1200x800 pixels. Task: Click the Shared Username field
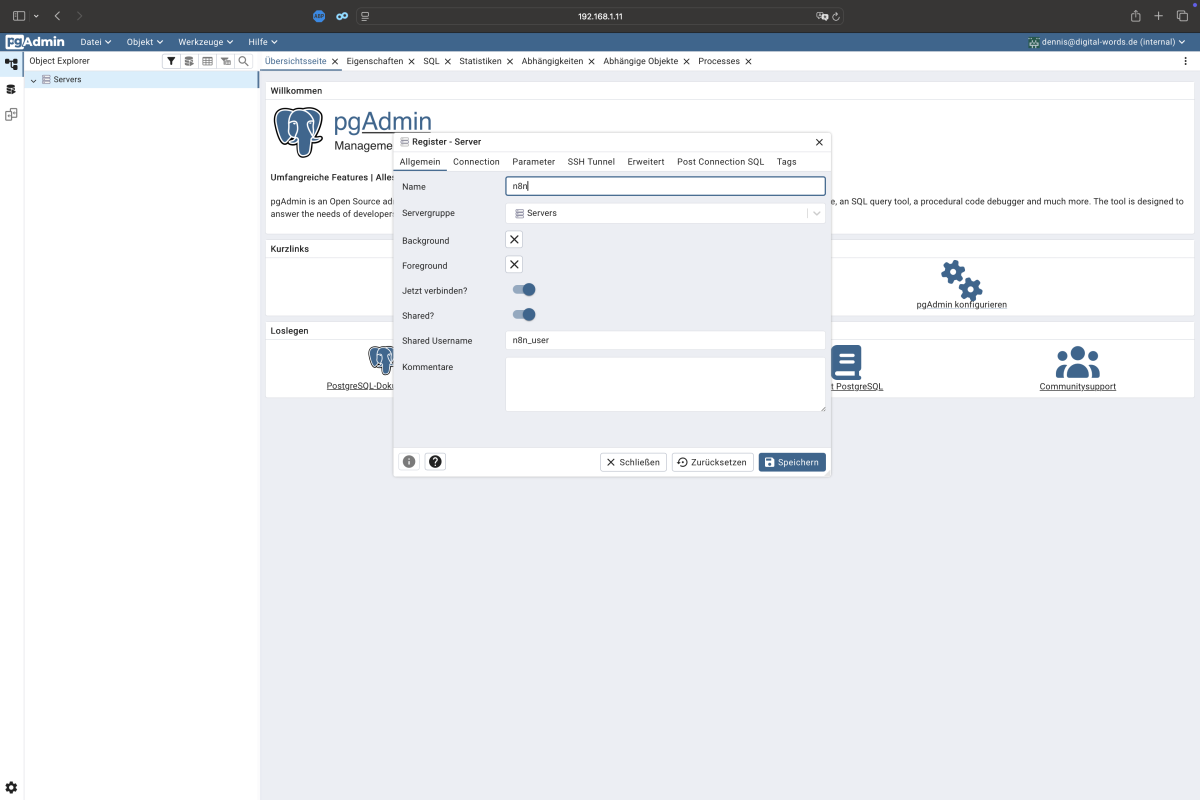(x=665, y=340)
